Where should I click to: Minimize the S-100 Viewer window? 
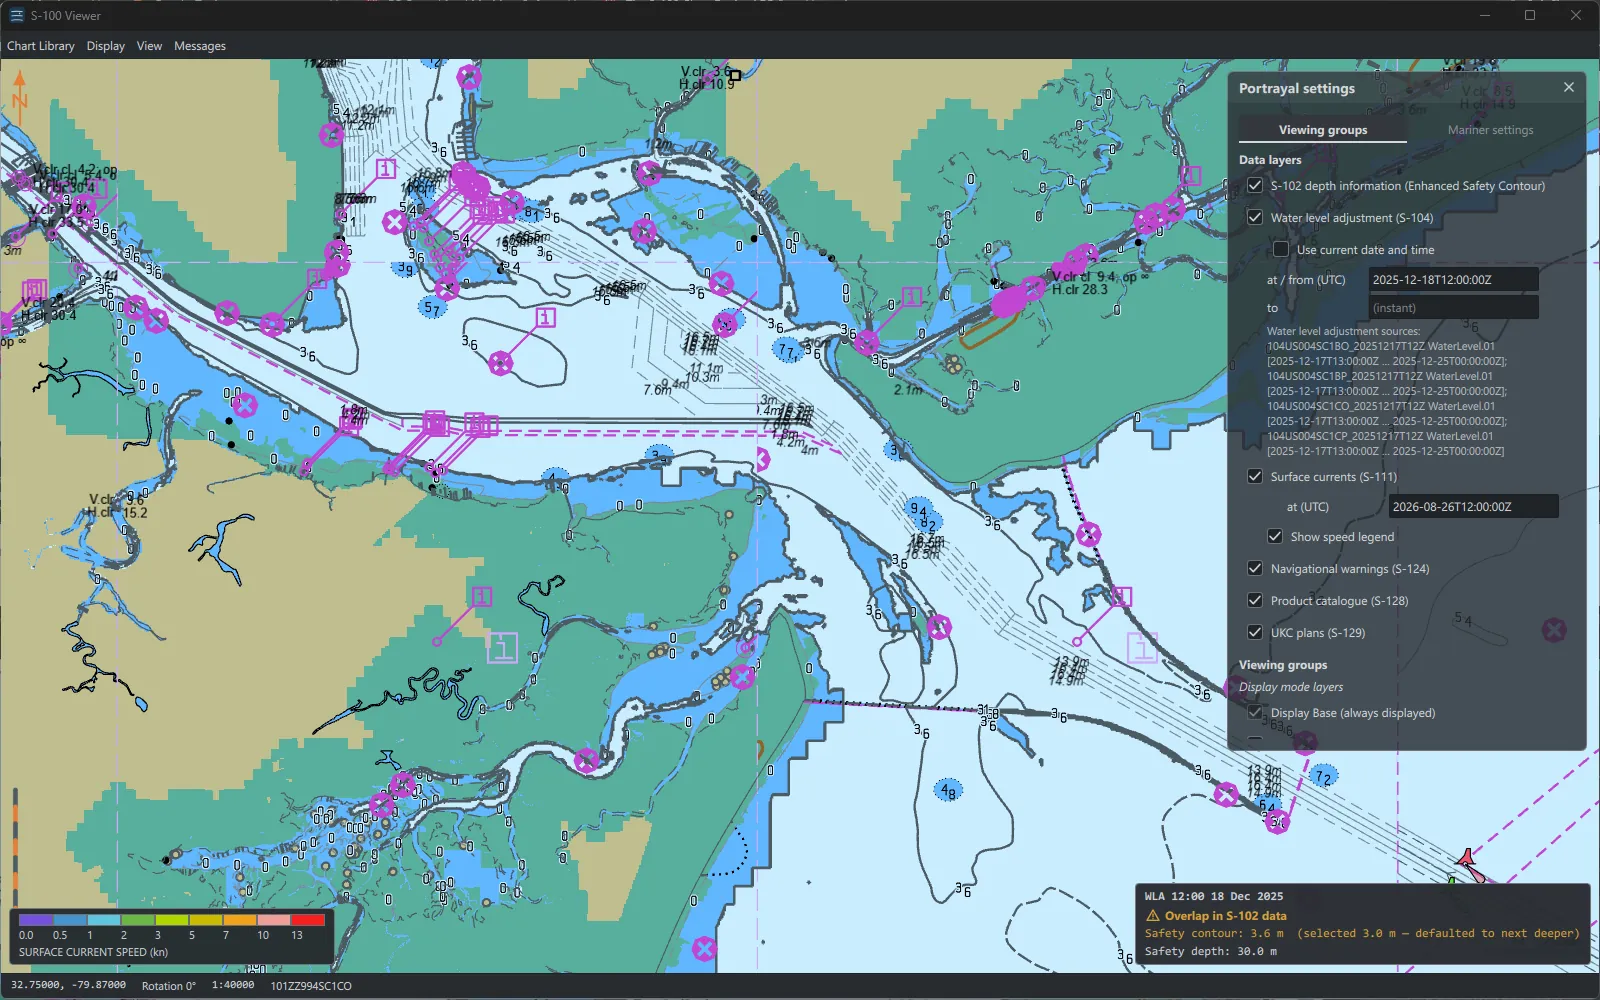click(1485, 15)
